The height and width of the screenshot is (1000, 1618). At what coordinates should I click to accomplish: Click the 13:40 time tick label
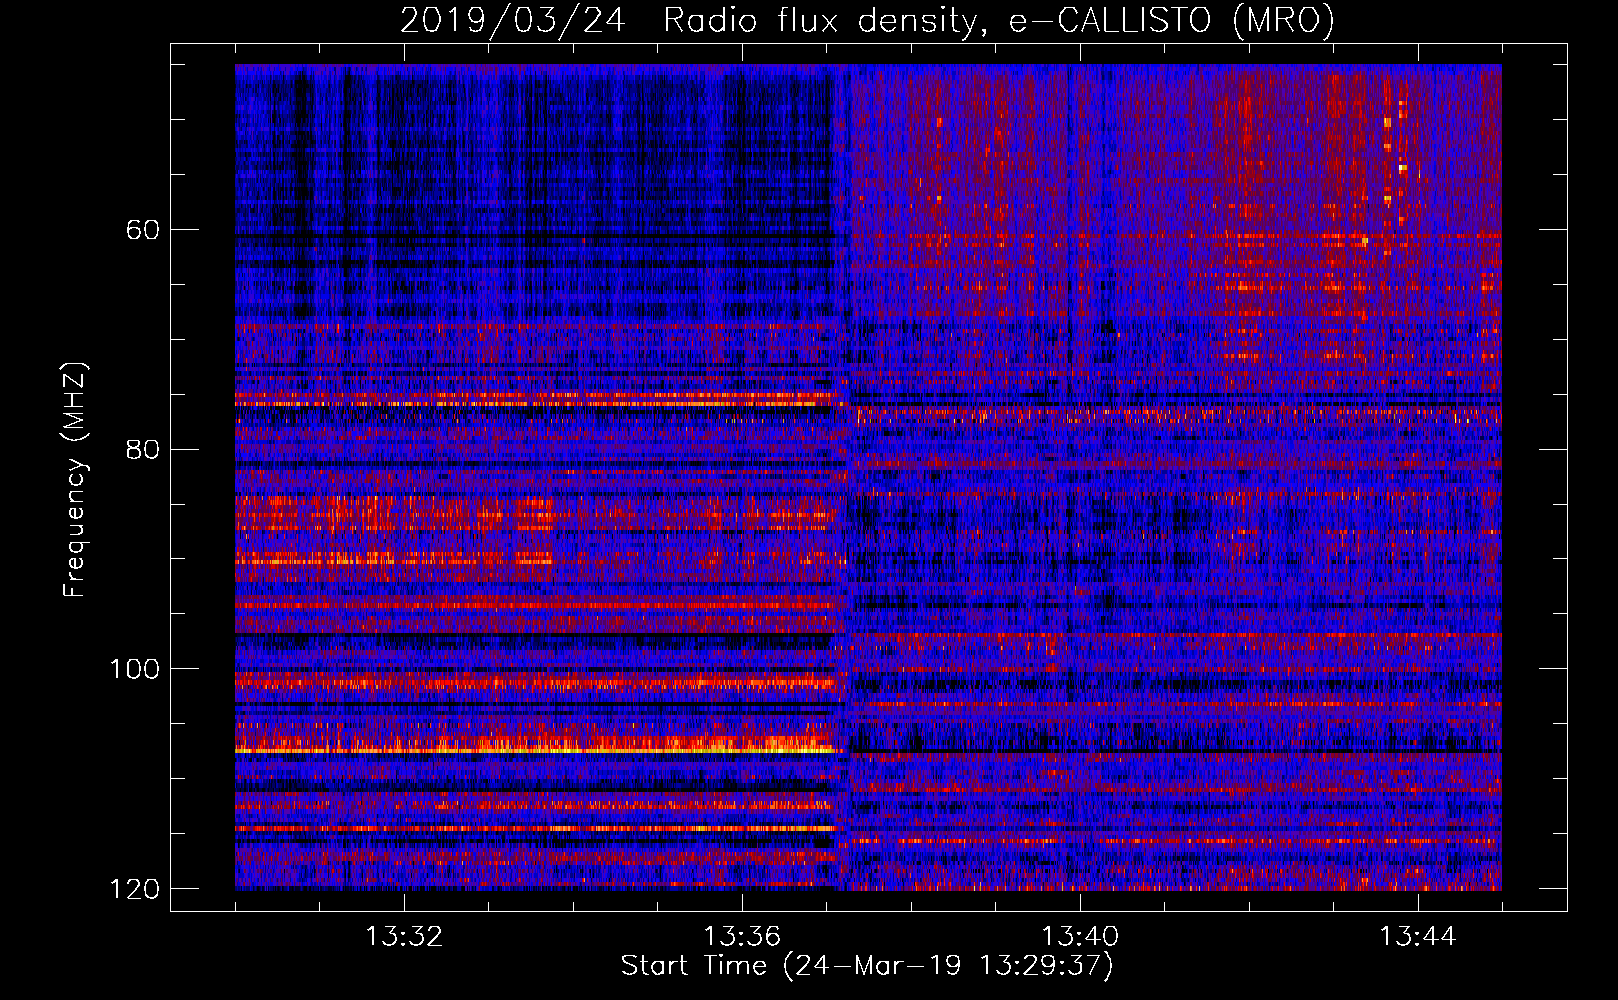pyautogui.click(x=1080, y=937)
